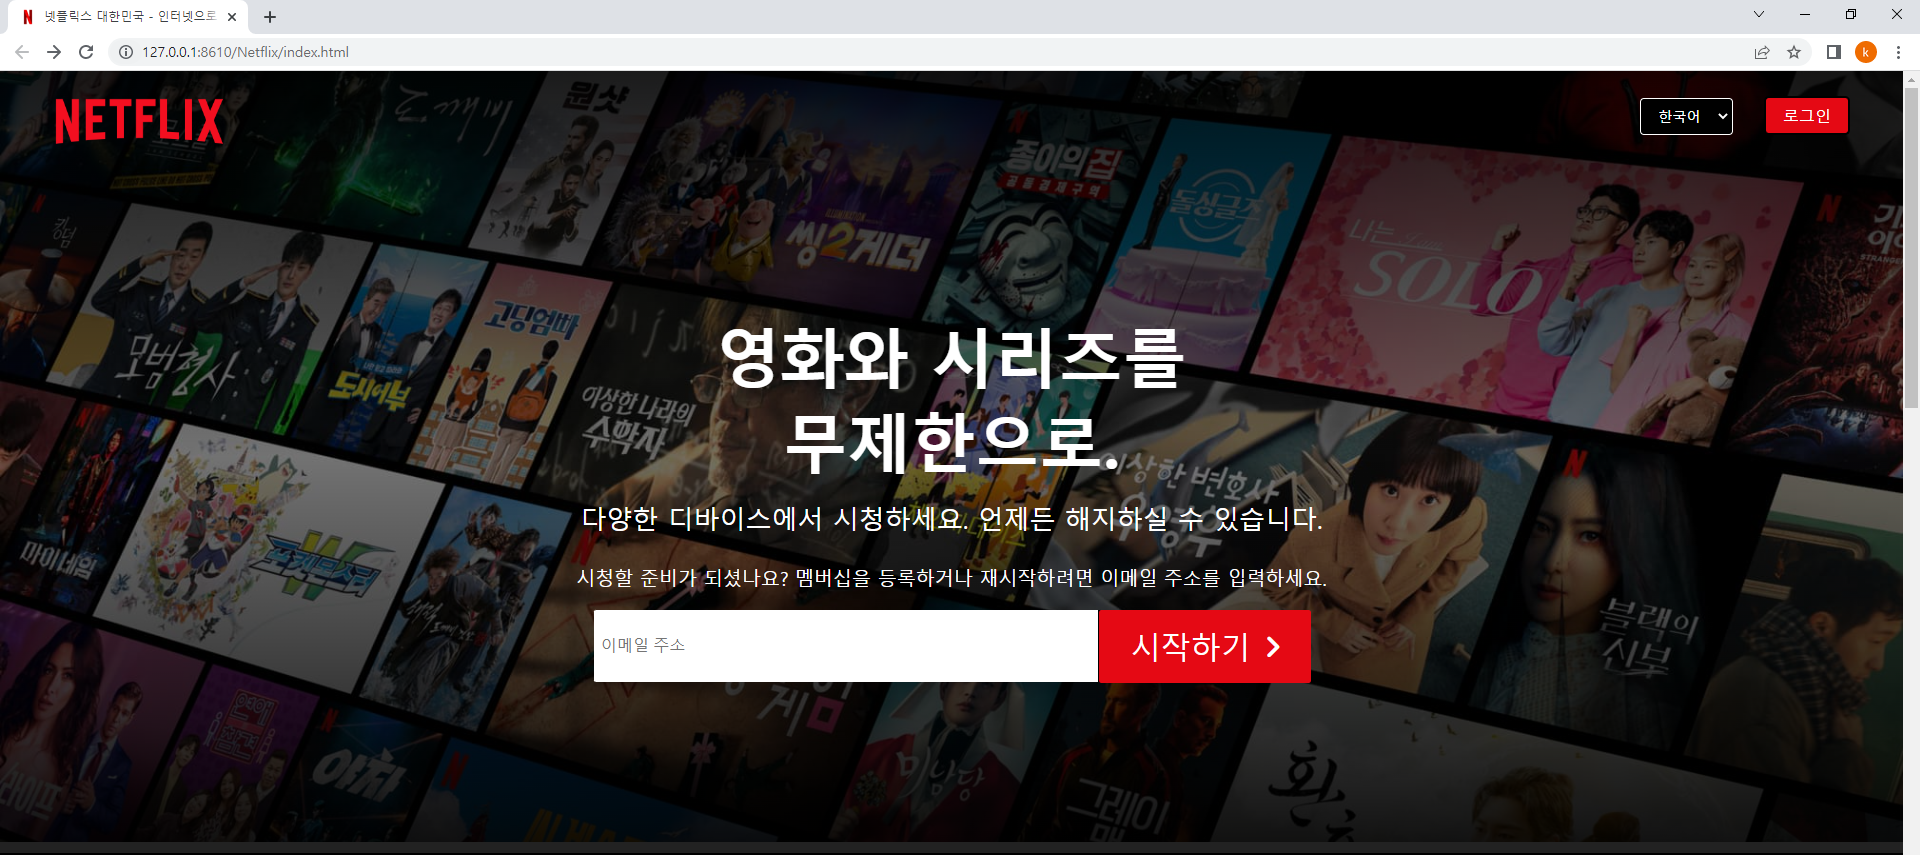
Task: Open the 한국어 language dropdown
Action: [x=1686, y=116]
